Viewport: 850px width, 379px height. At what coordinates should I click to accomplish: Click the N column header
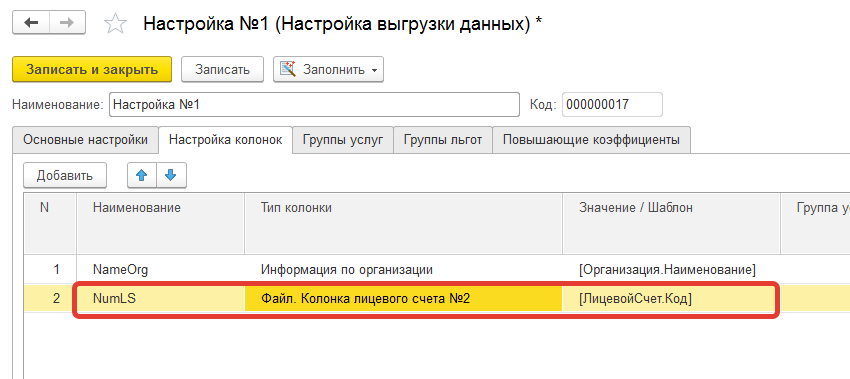coord(50,223)
